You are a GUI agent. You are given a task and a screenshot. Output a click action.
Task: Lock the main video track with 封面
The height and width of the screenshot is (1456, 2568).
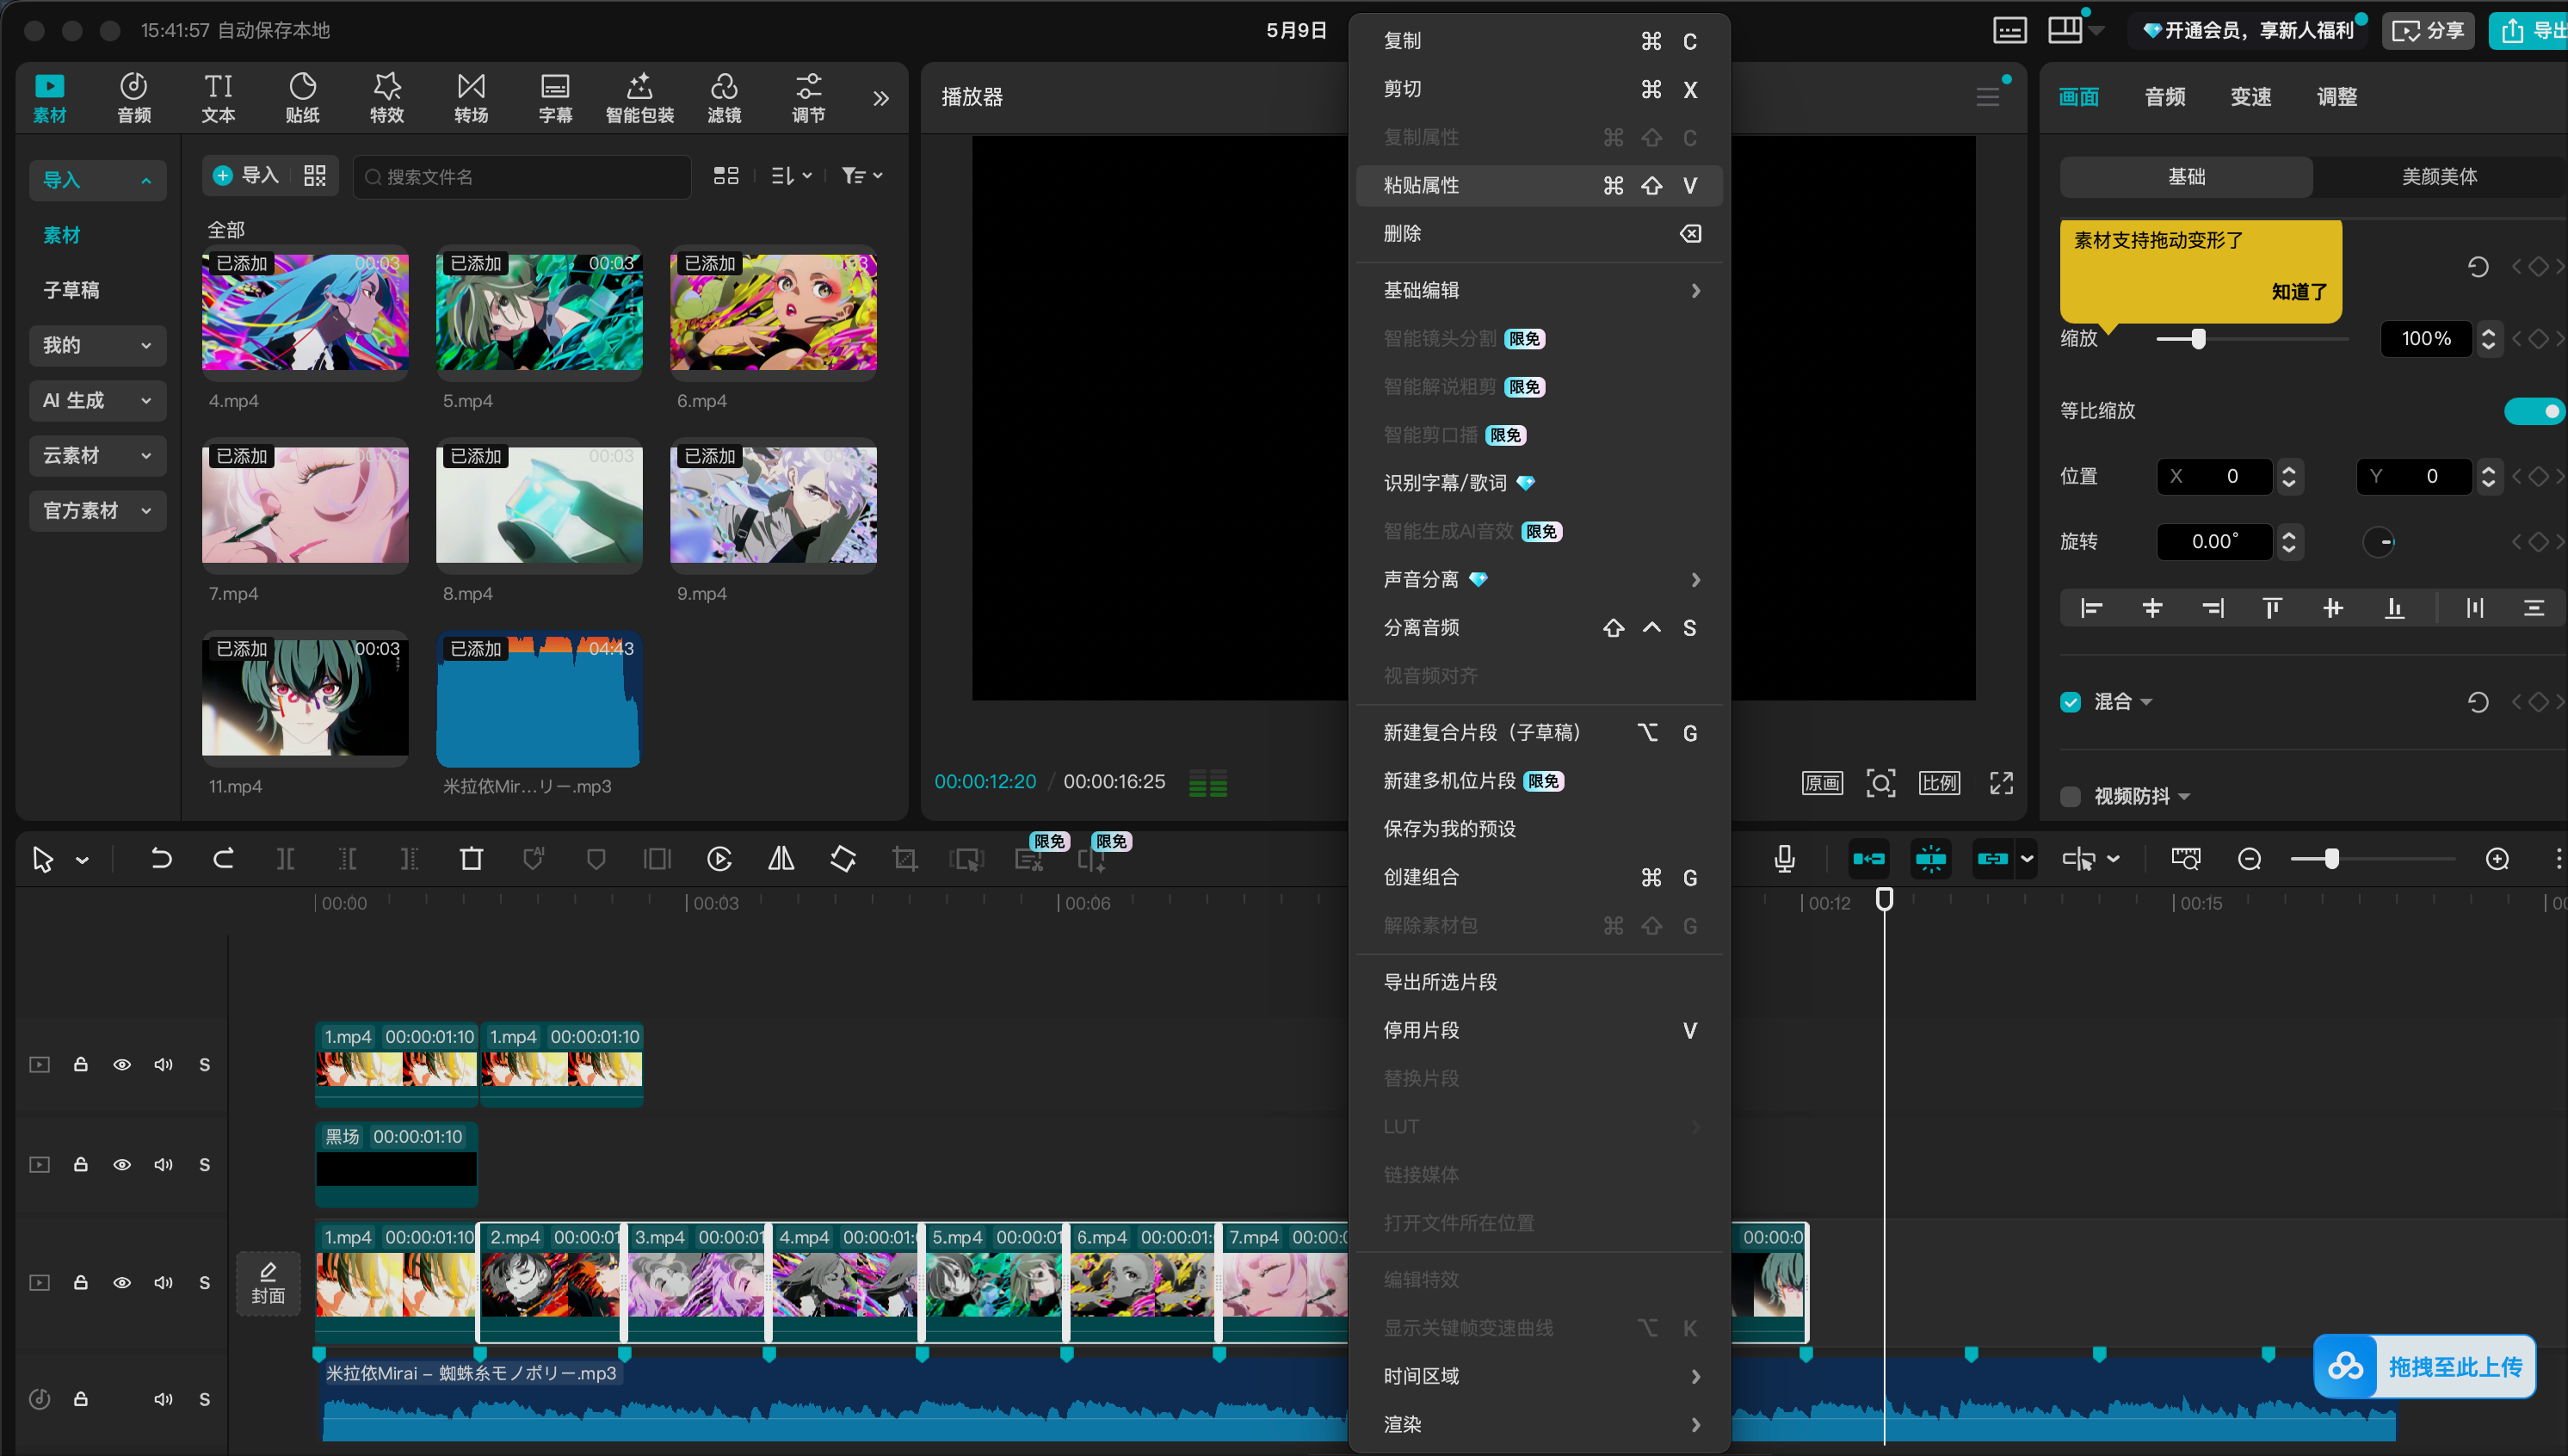click(81, 1282)
